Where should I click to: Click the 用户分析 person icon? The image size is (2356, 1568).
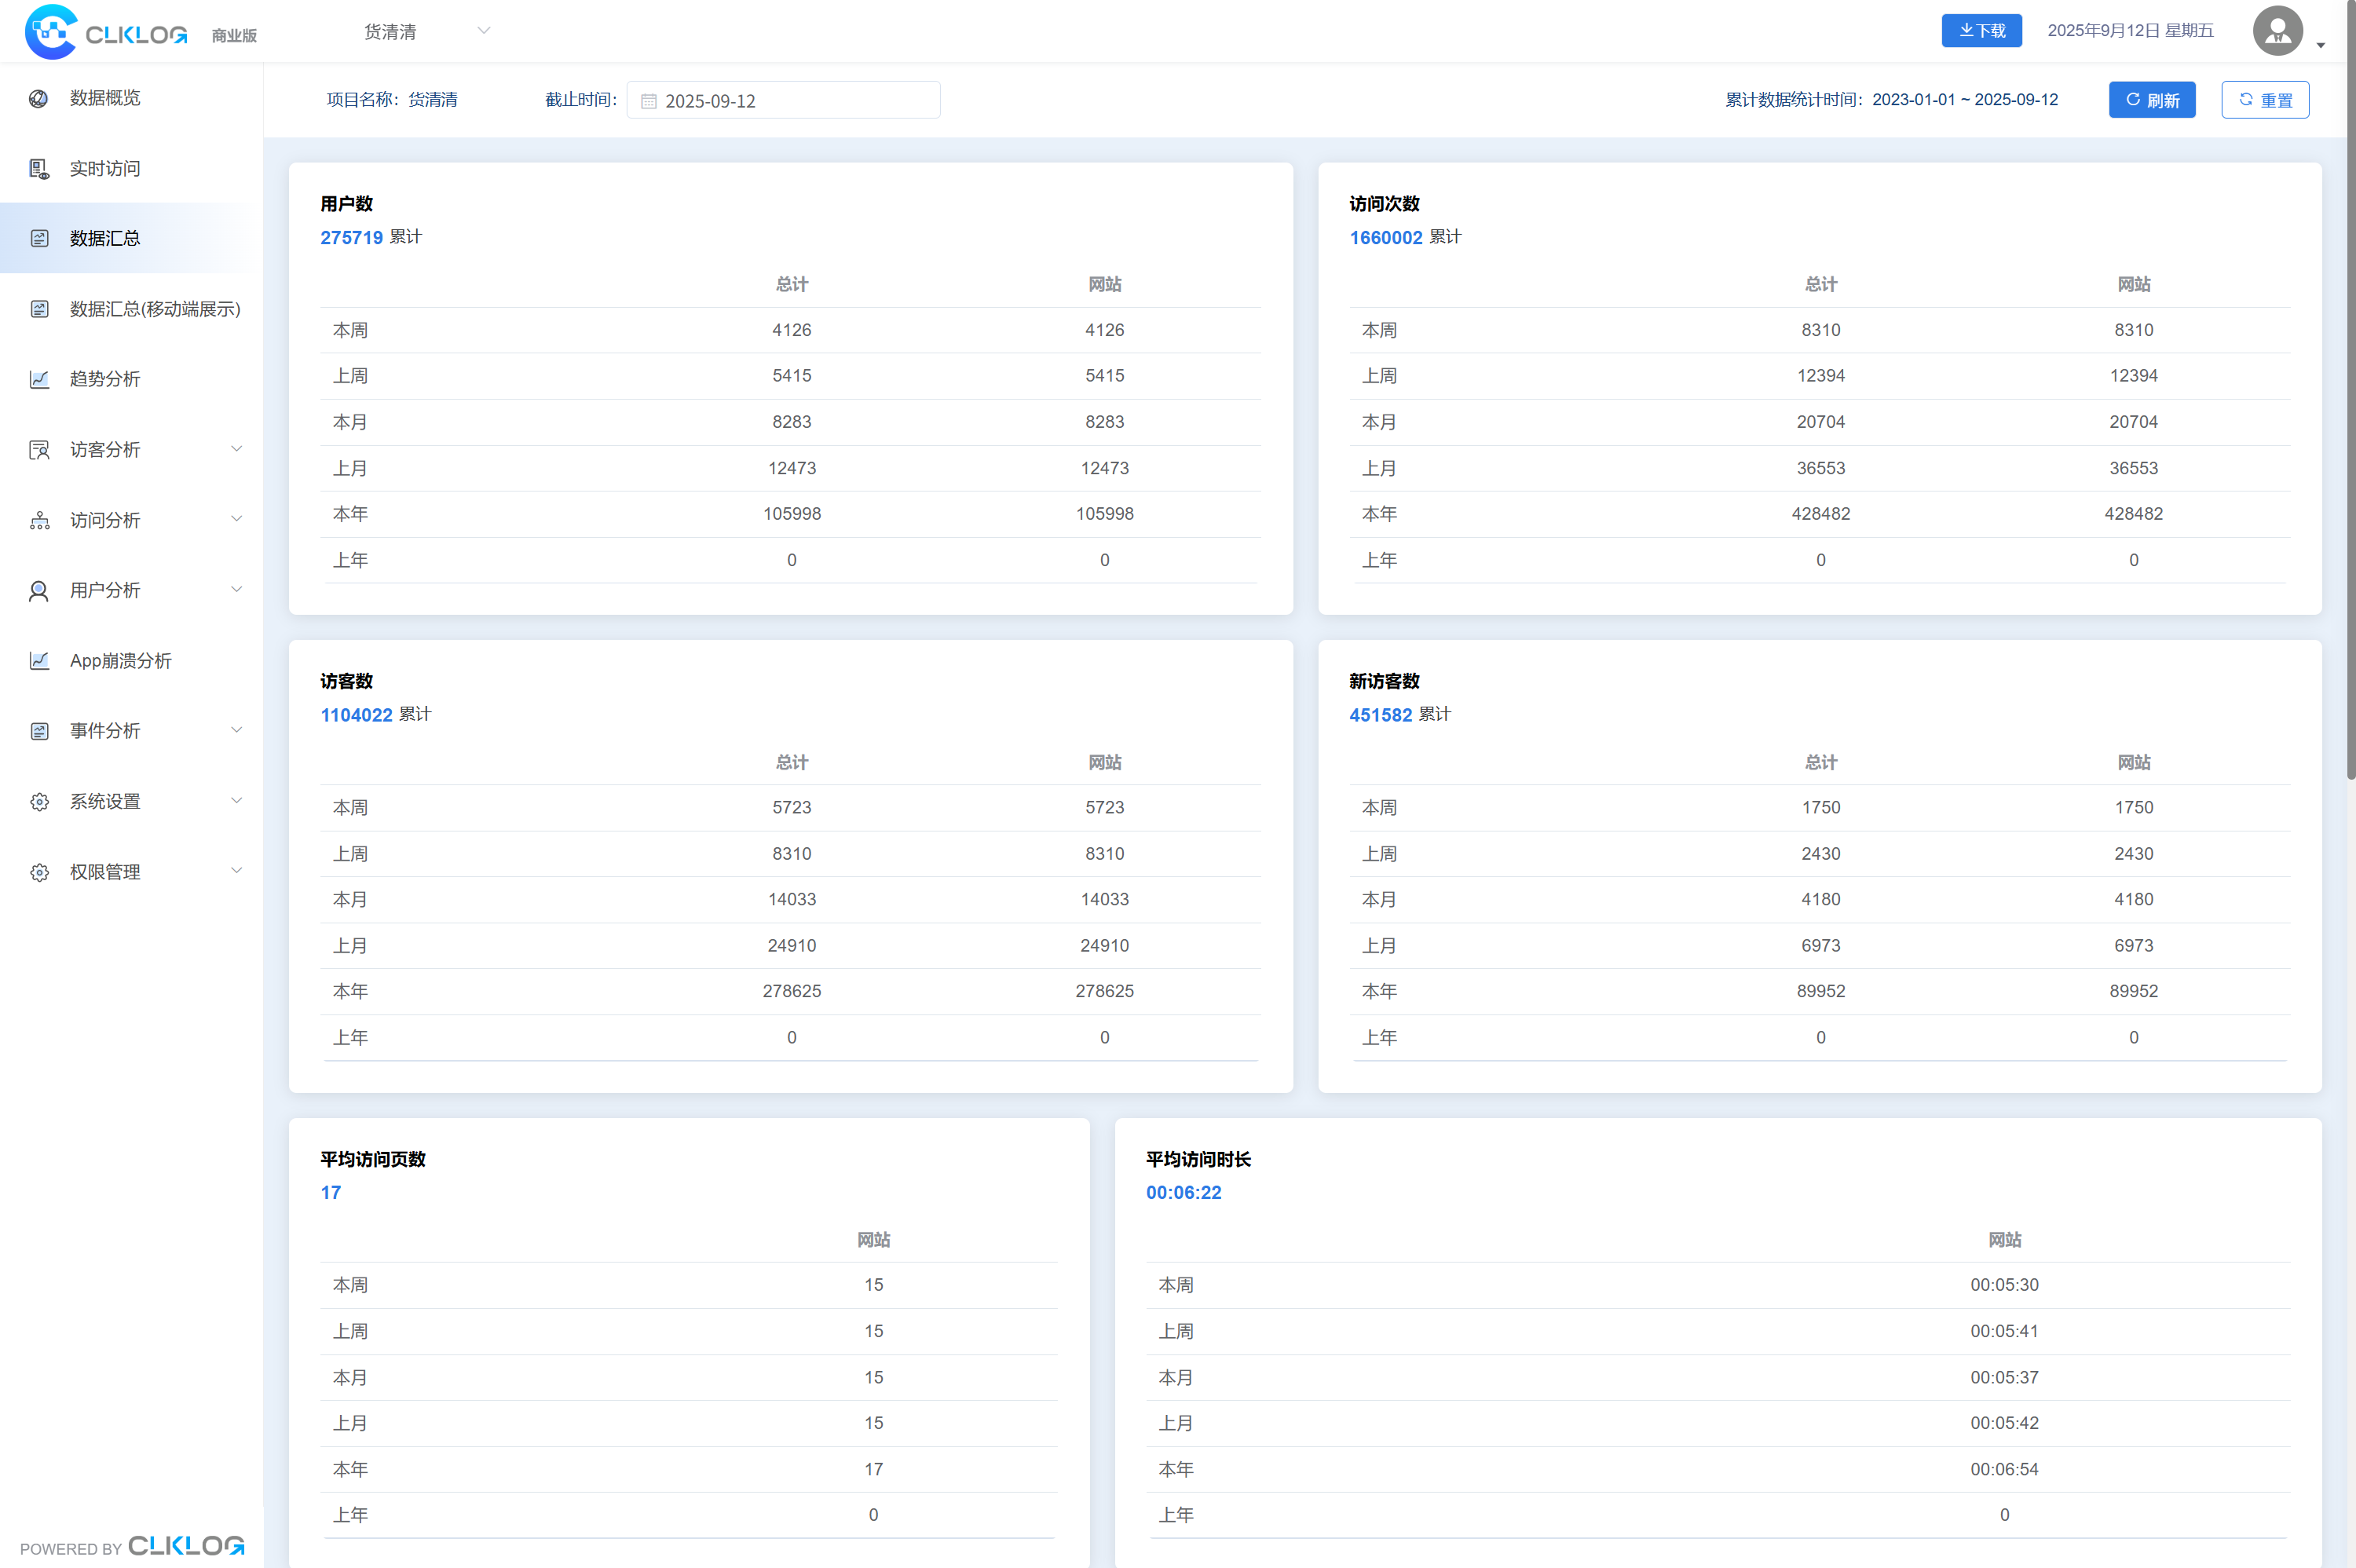pyautogui.click(x=39, y=591)
